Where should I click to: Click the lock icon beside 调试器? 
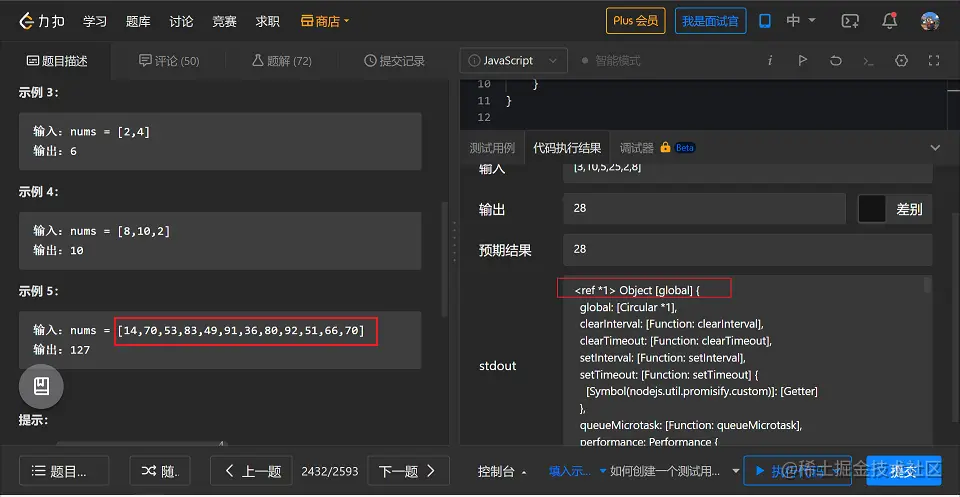pyautogui.click(x=666, y=148)
